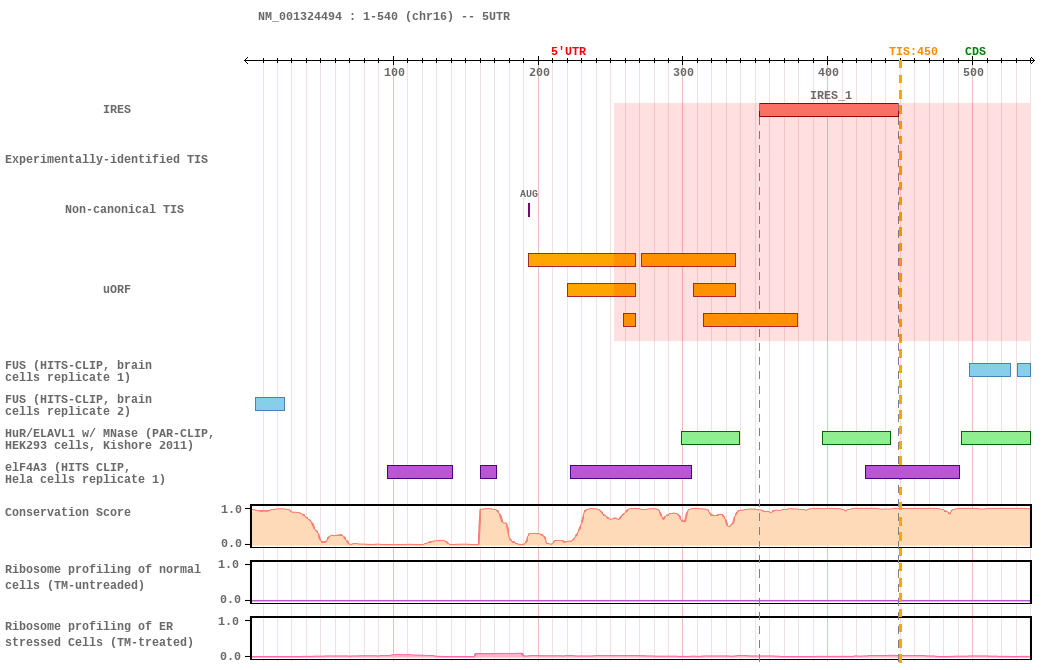The width and height of the screenshot is (1050, 670).
Task: Click the eIF4A3 purple site overlapping the TIS
Action: [x=913, y=472]
